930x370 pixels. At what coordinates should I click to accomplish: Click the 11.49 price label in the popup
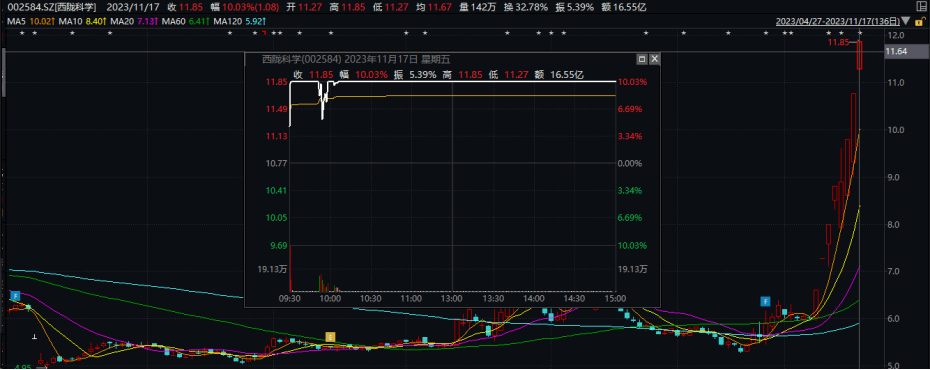[276, 109]
